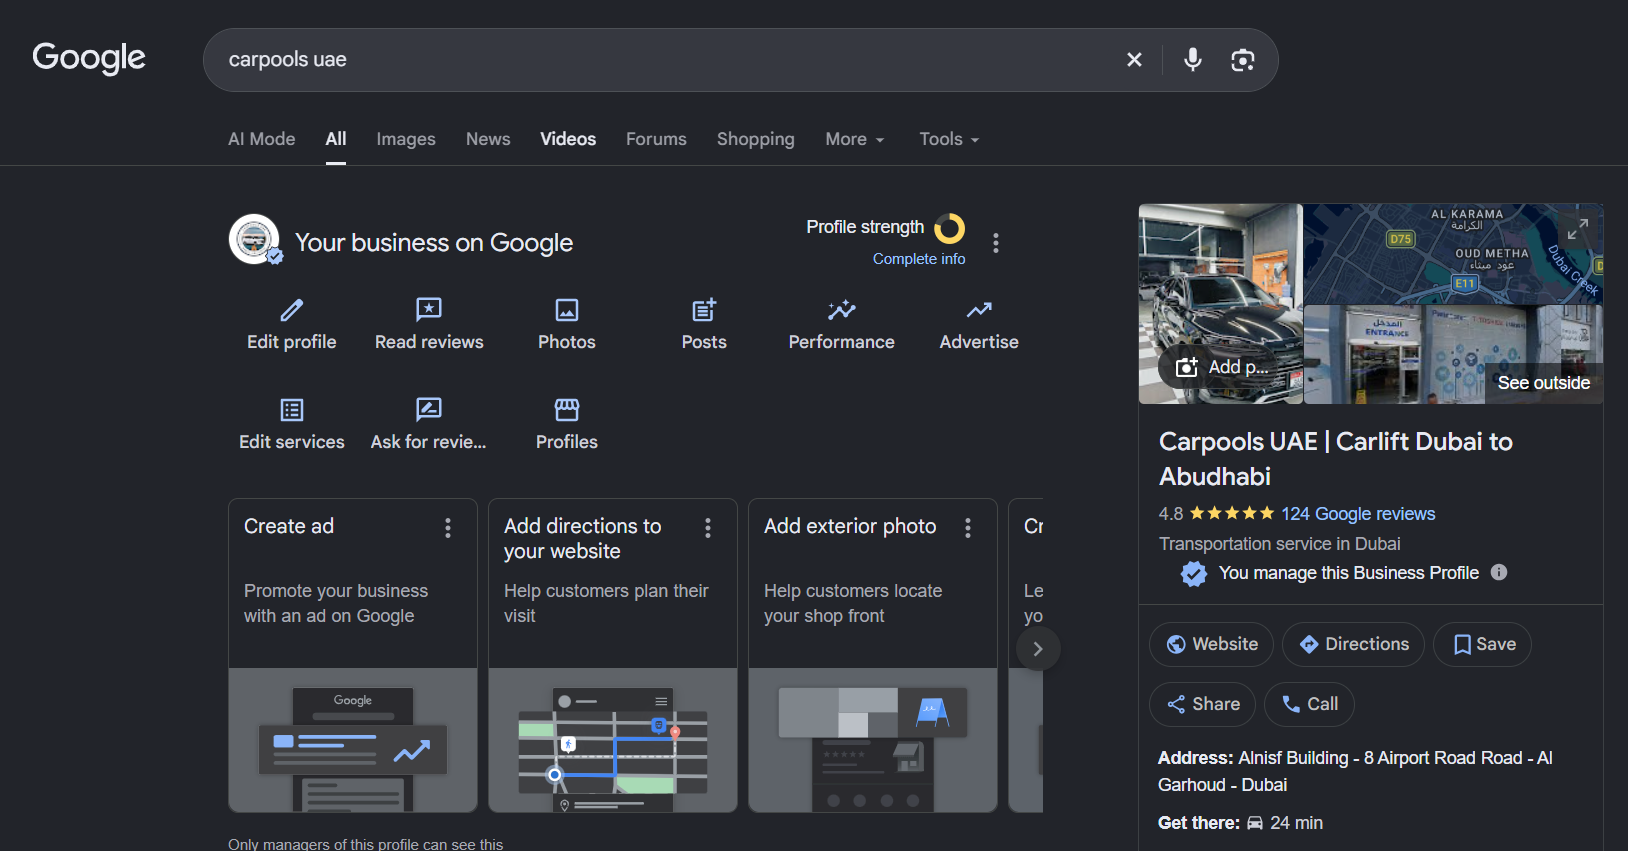1628x851 pixels.
Task: Start voice search with the microphone icon
Action: coord(1193,60)
